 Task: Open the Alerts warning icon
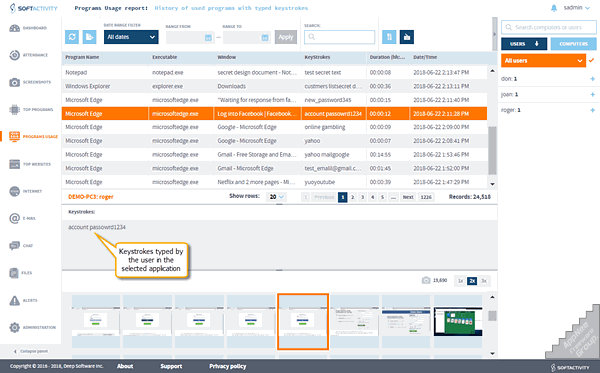coord(15,301)
